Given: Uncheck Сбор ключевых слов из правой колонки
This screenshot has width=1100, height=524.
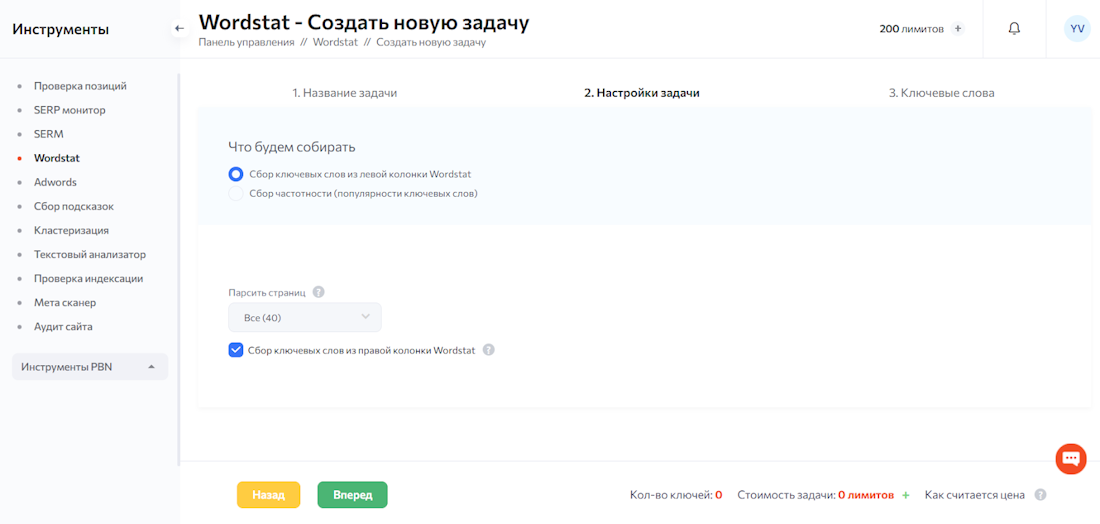Looking at the screenshot, I should coord(236,350).
